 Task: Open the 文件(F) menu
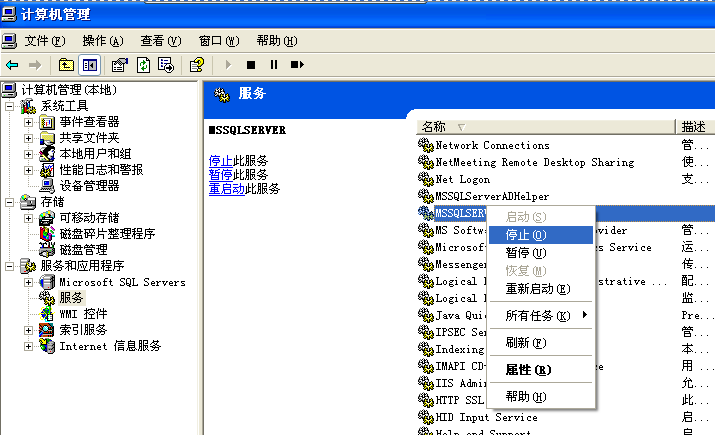tap(45, 41)
